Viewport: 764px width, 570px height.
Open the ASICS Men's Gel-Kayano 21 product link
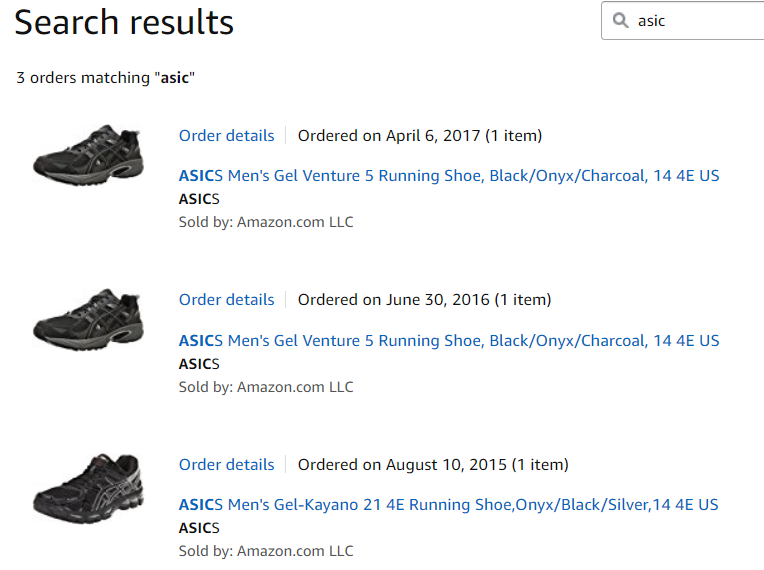pyautogui.click(x=448, y=505)
